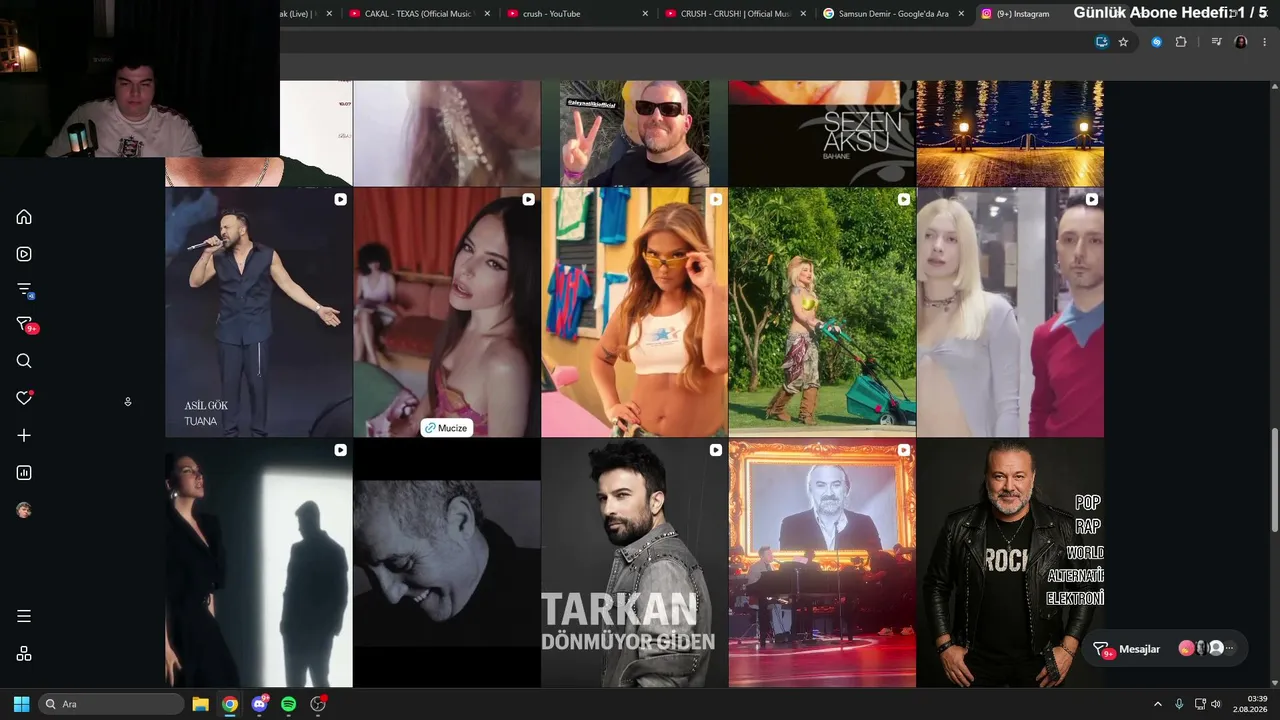Open the activity list icon with blue badge

25,290
